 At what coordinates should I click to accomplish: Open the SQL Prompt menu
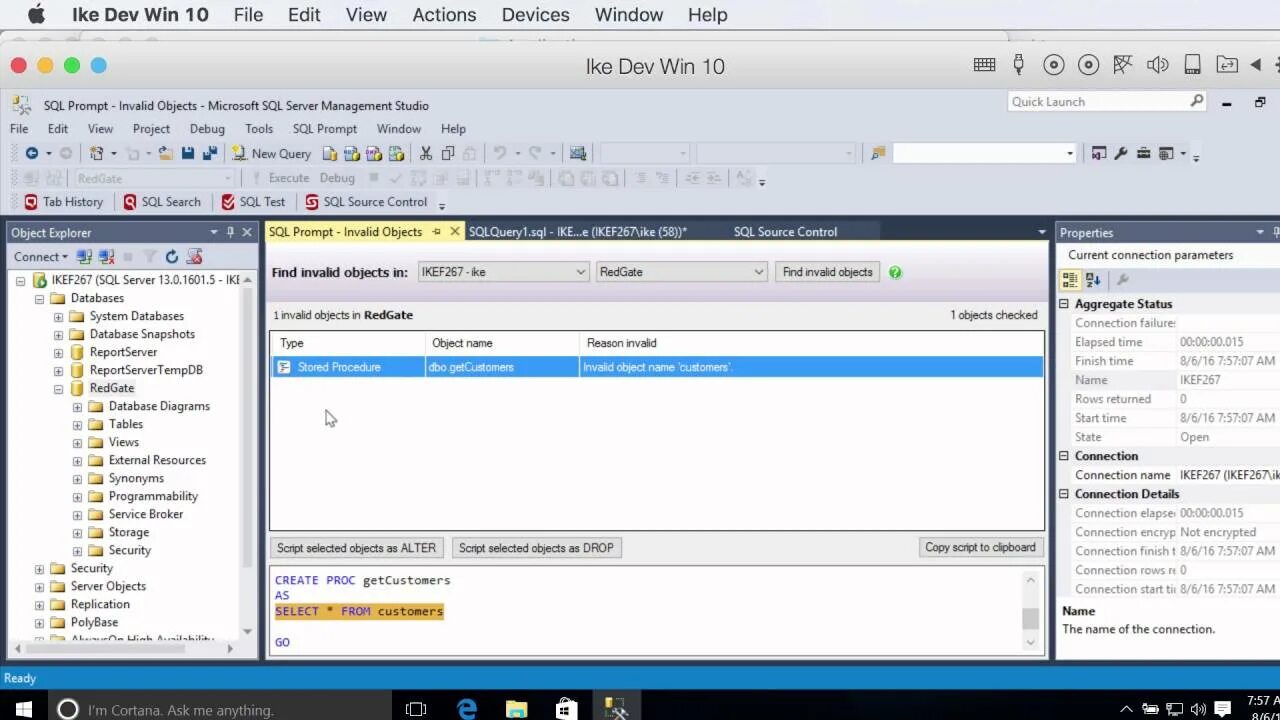pyautogui.click(x=324, y=129)
